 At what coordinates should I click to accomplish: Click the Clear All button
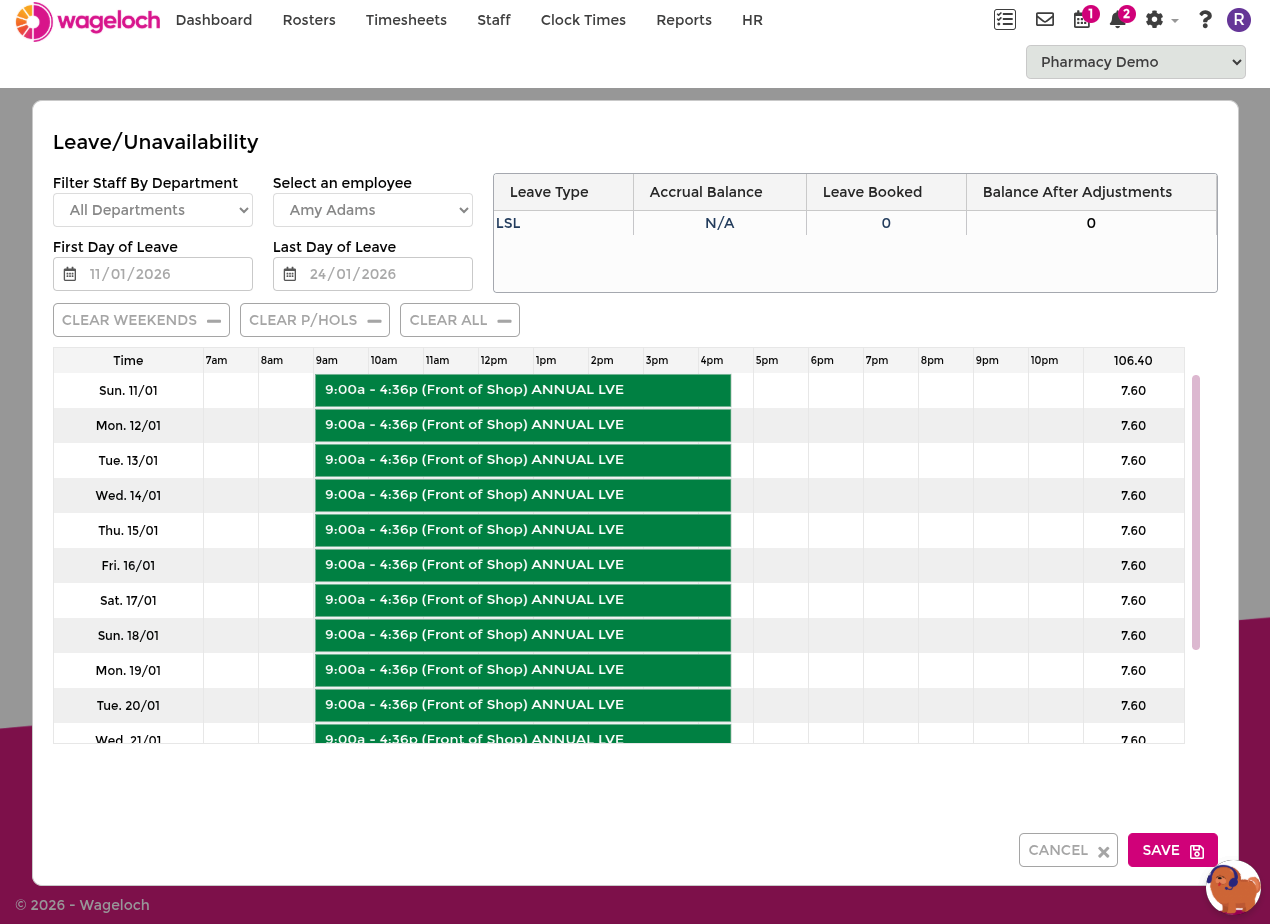click(x=460, y=320)
